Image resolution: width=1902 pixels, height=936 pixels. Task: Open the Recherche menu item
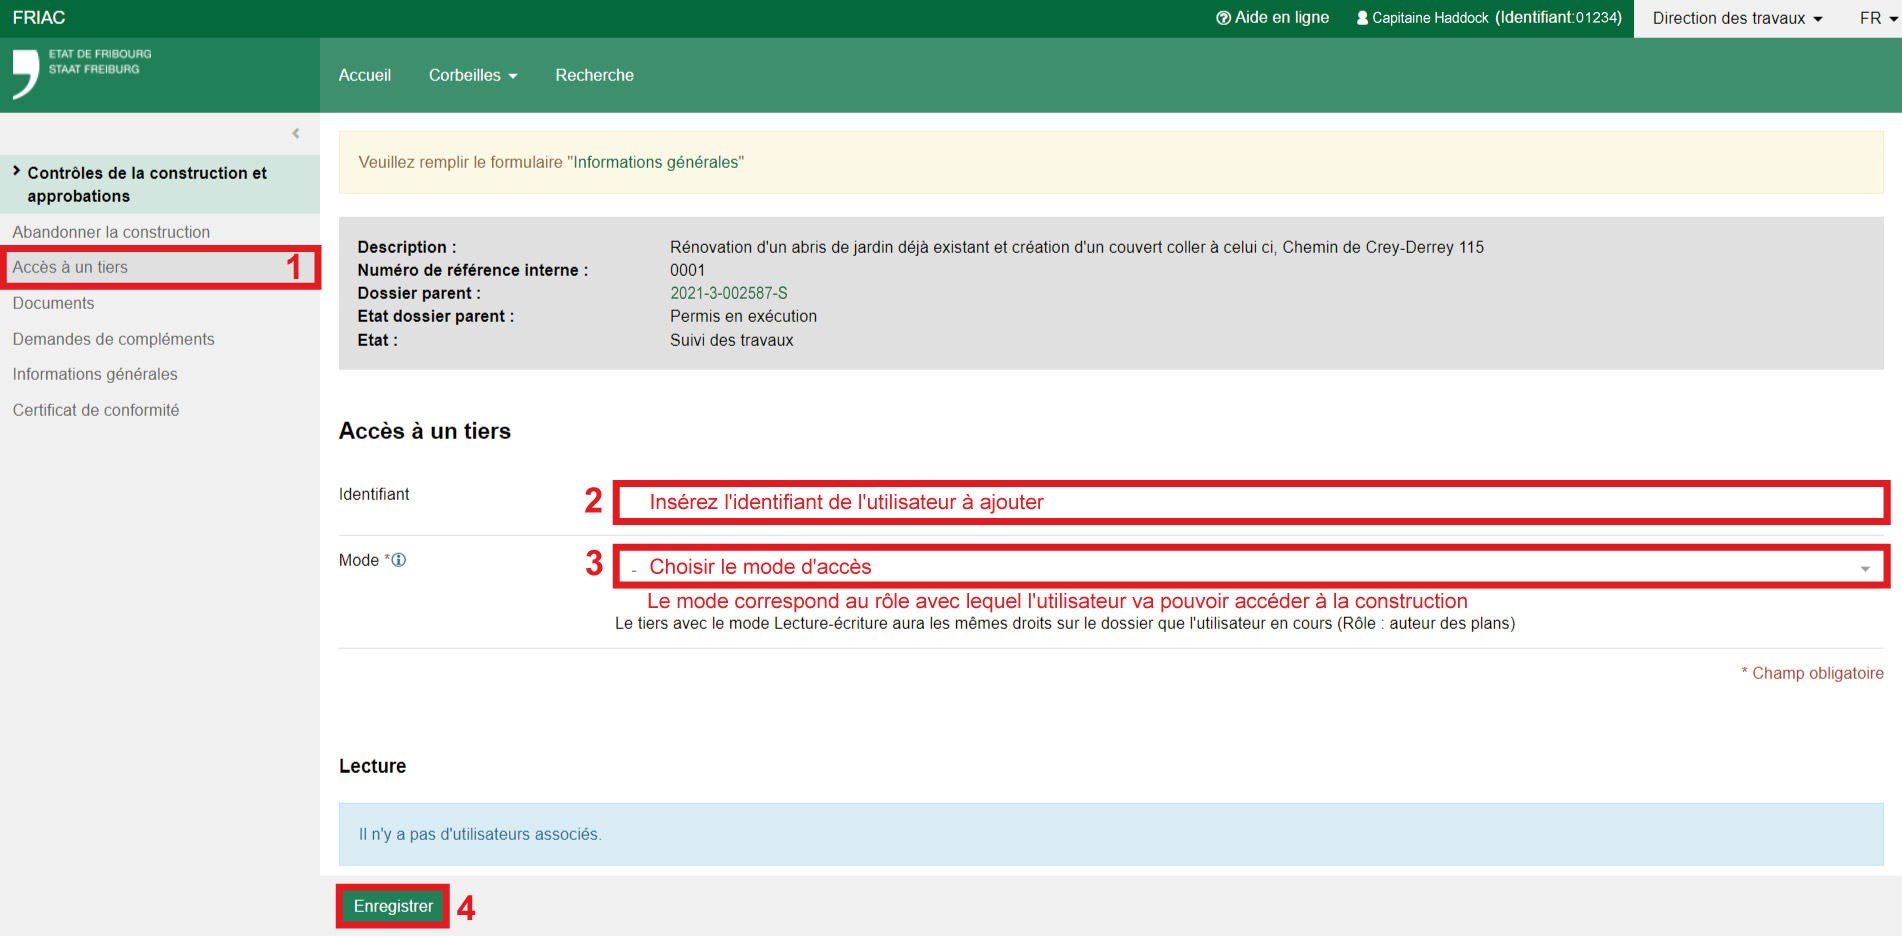[594, 75]
